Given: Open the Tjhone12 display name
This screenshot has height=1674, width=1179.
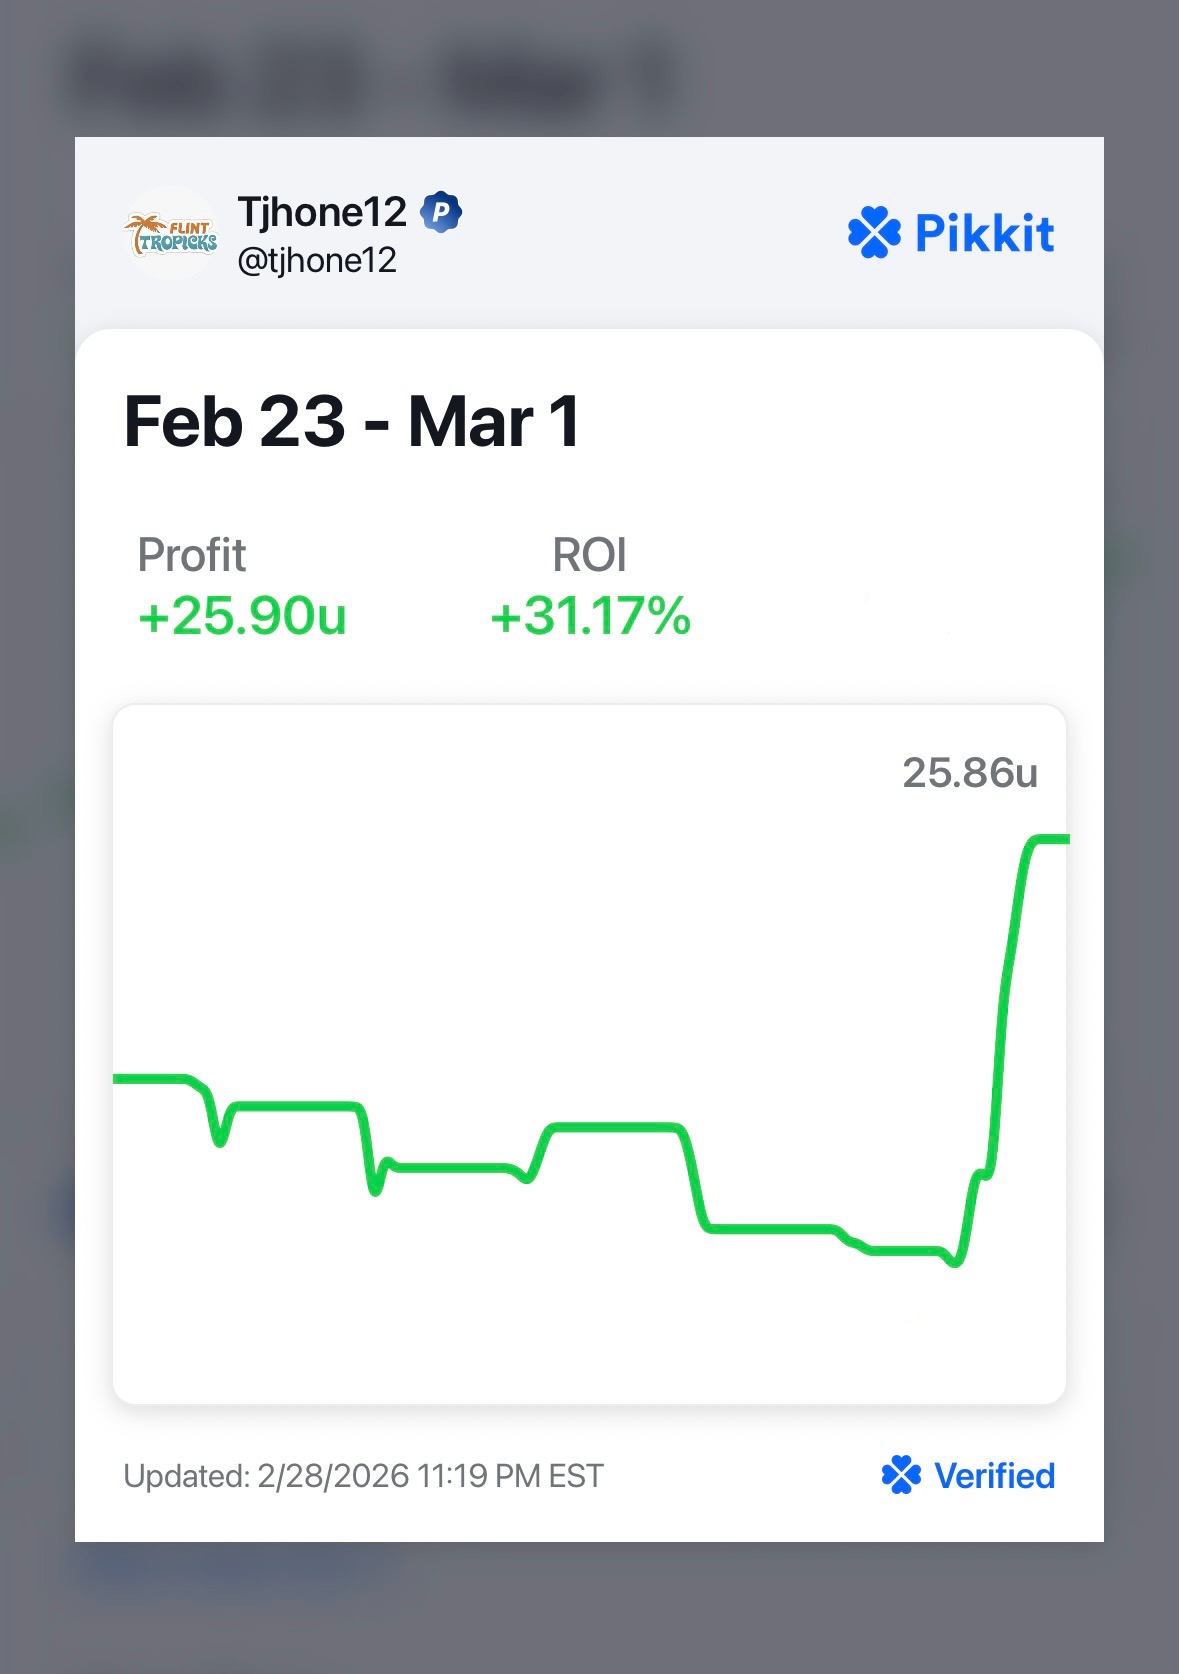Looking at the screenshot, I should 322,212.
